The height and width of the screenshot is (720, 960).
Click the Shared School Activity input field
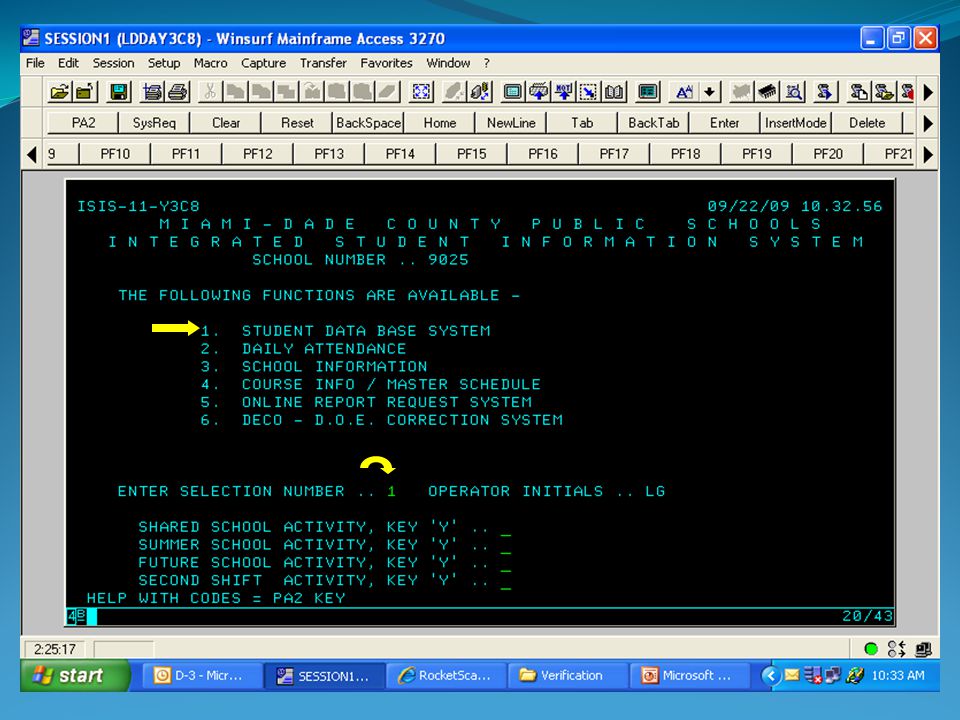click(x=506, y=528)
